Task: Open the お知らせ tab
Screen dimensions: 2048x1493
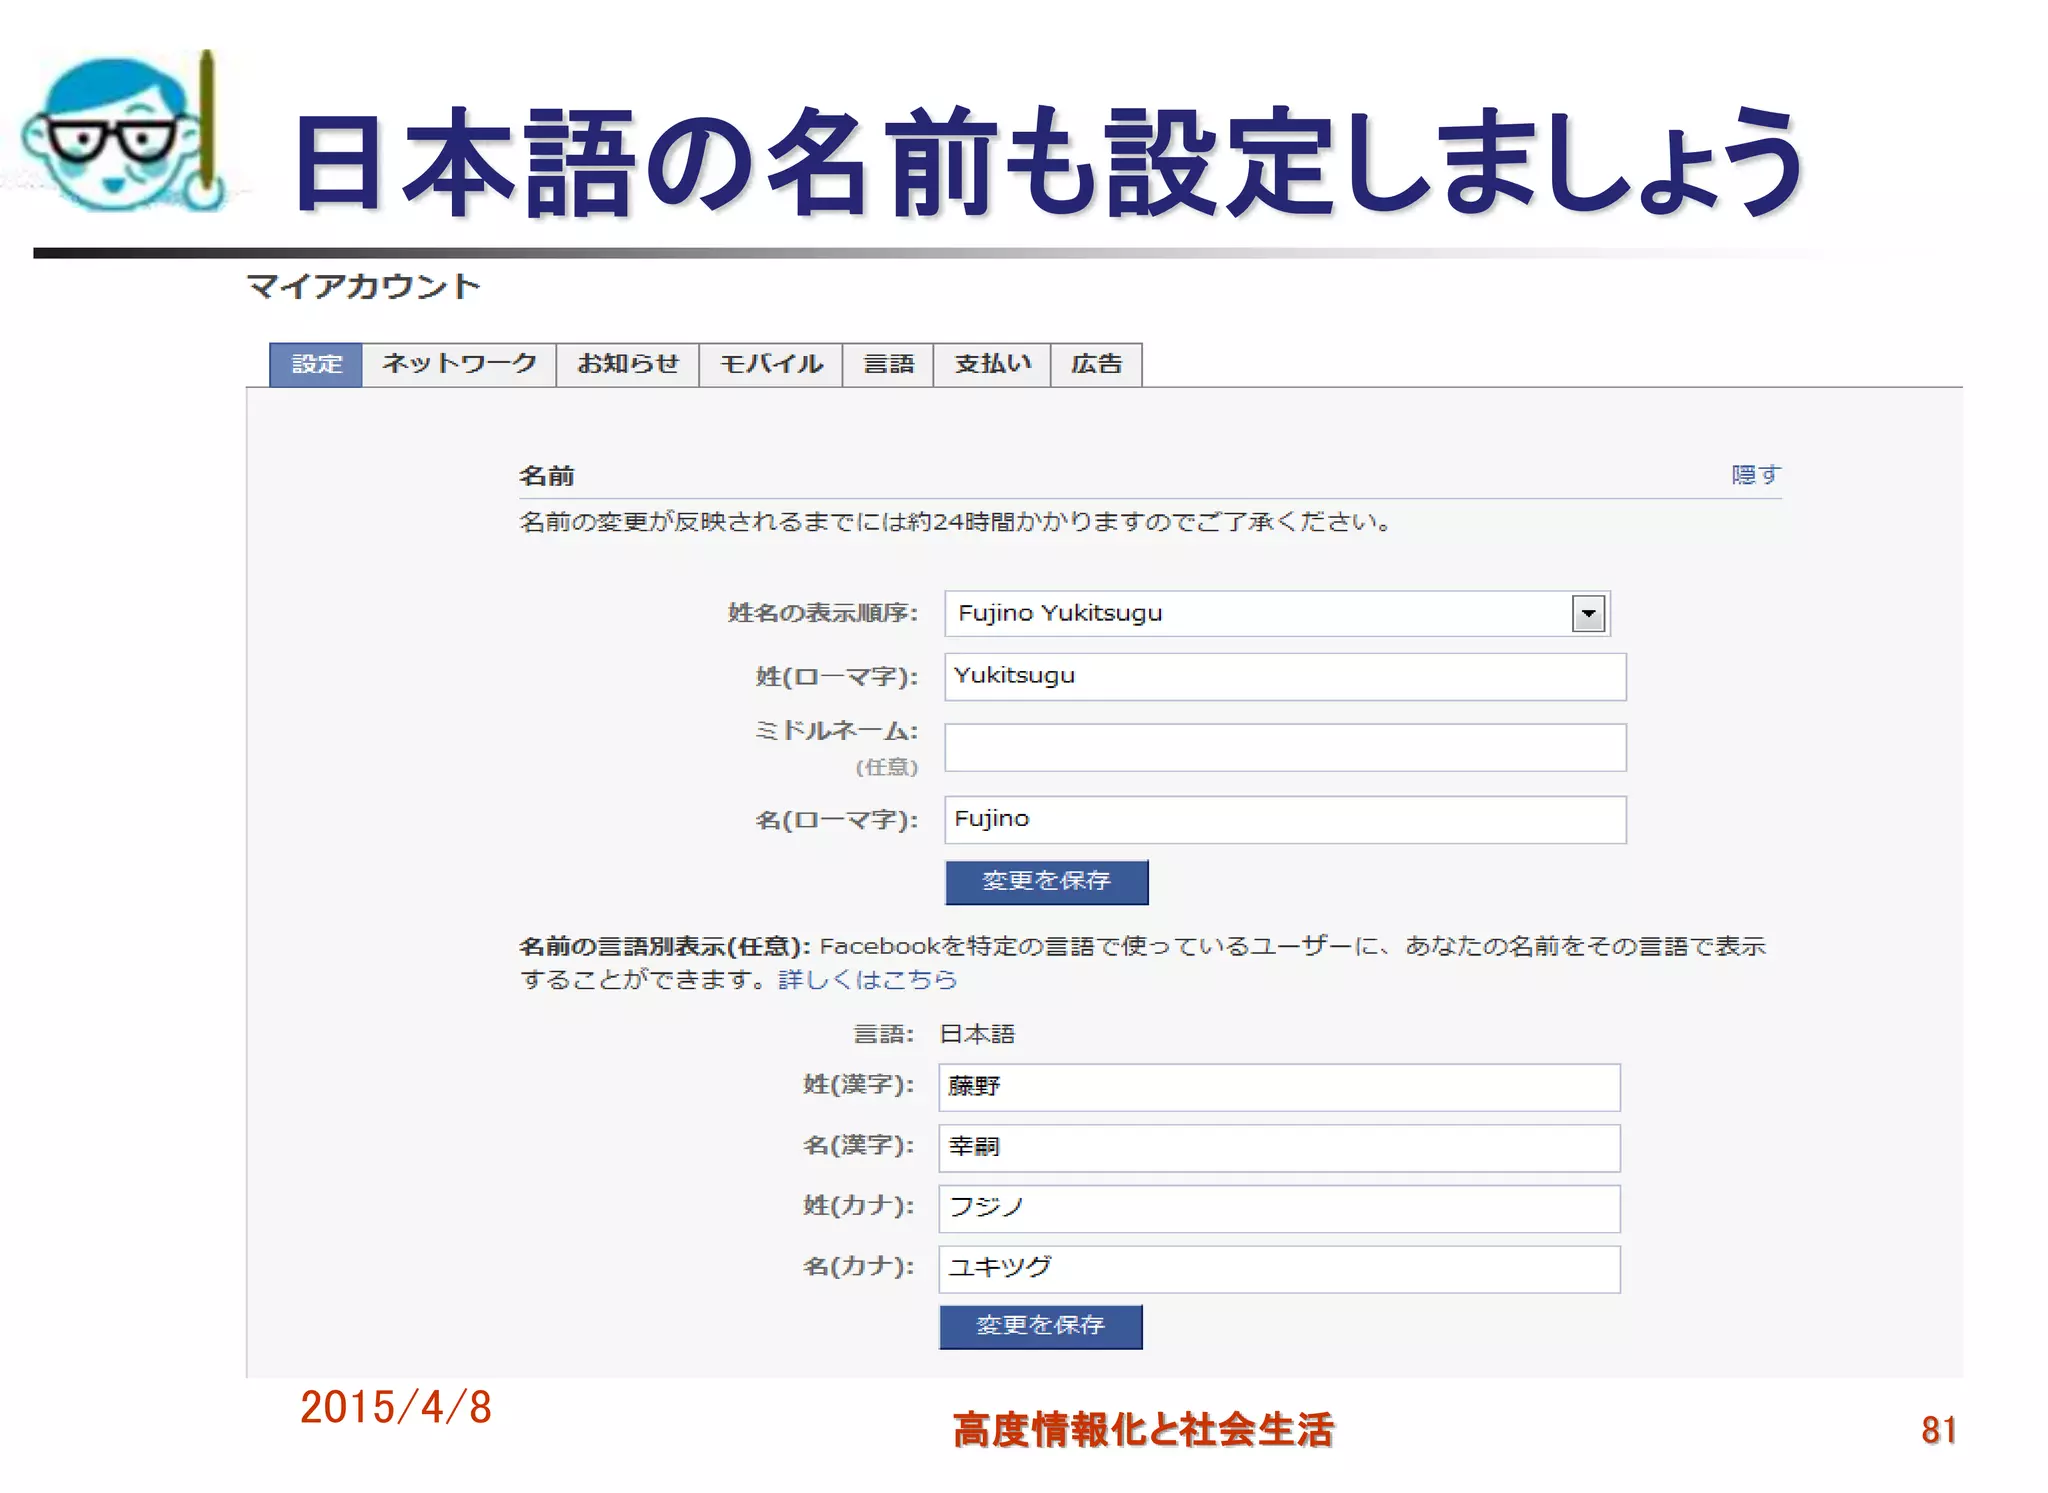Action: click(x=628, y=364)
